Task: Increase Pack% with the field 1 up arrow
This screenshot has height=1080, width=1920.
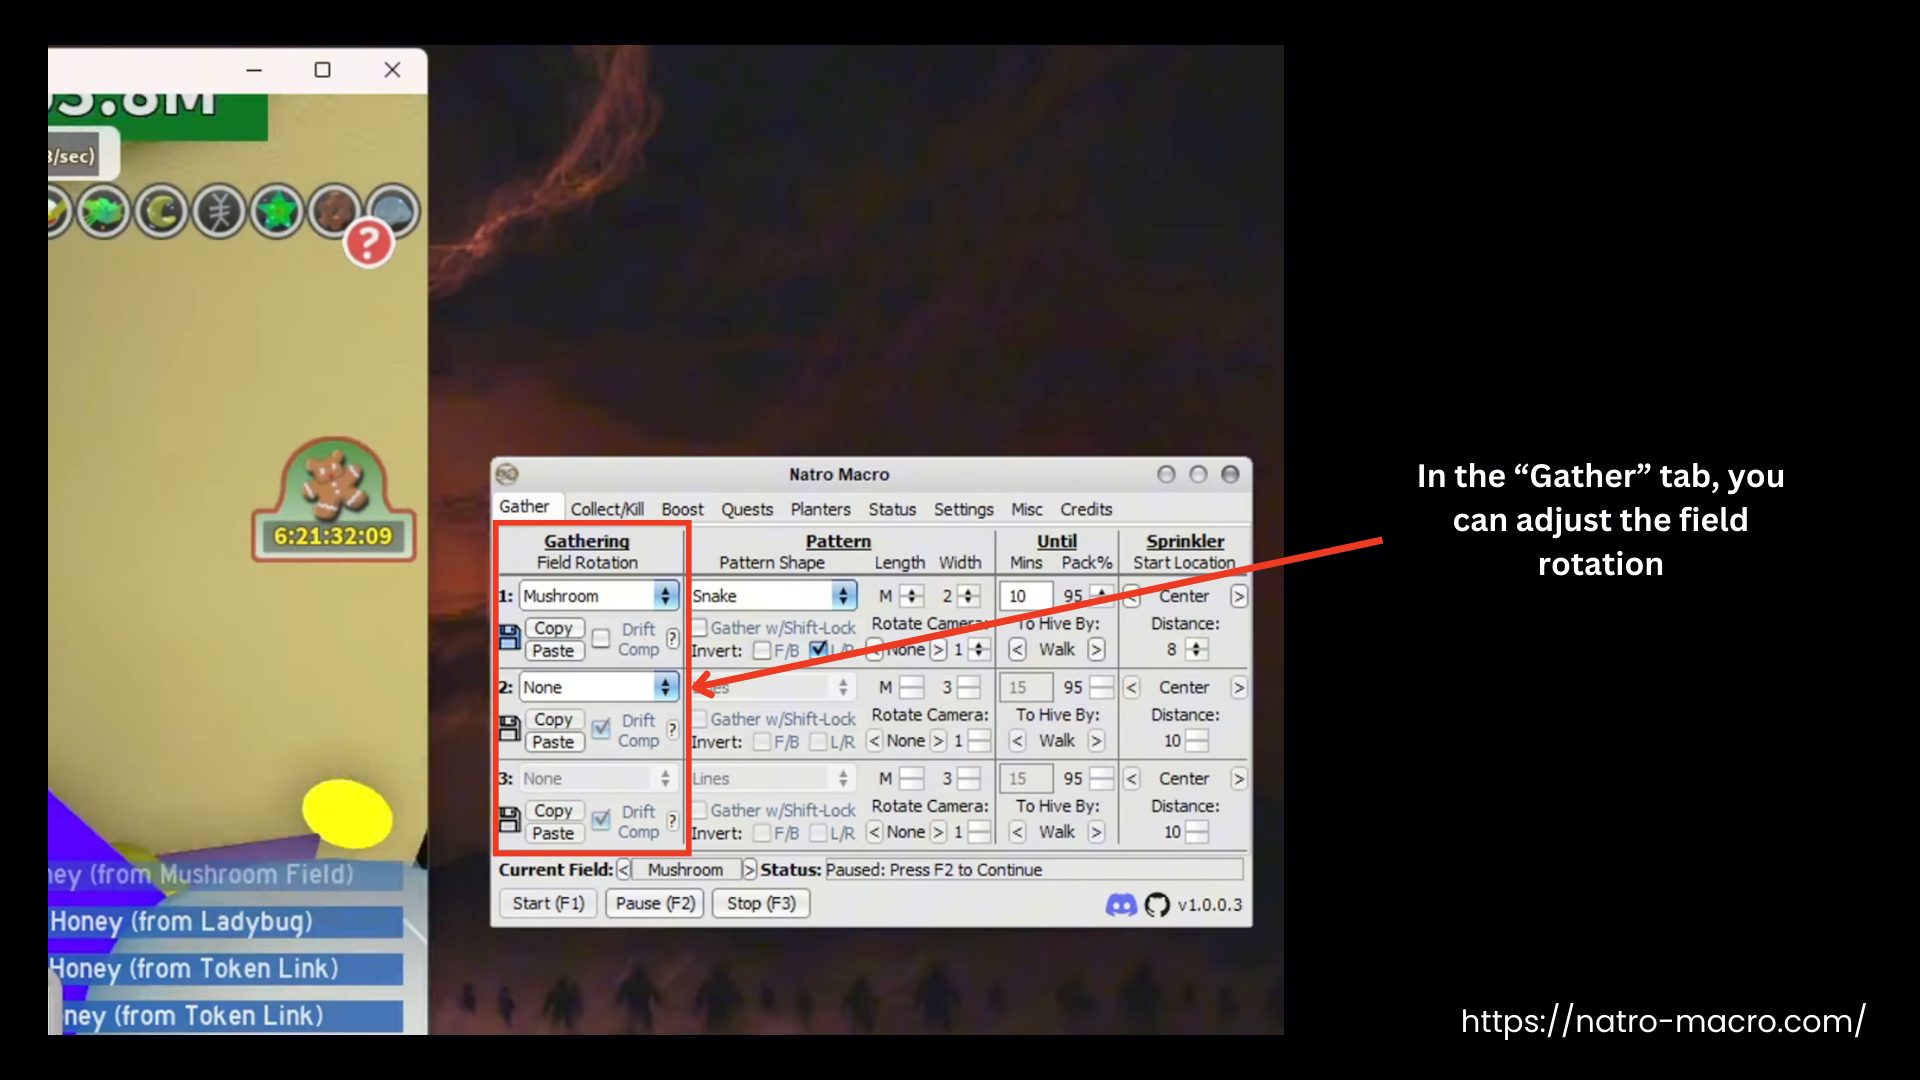Action: pos(1100,592)
